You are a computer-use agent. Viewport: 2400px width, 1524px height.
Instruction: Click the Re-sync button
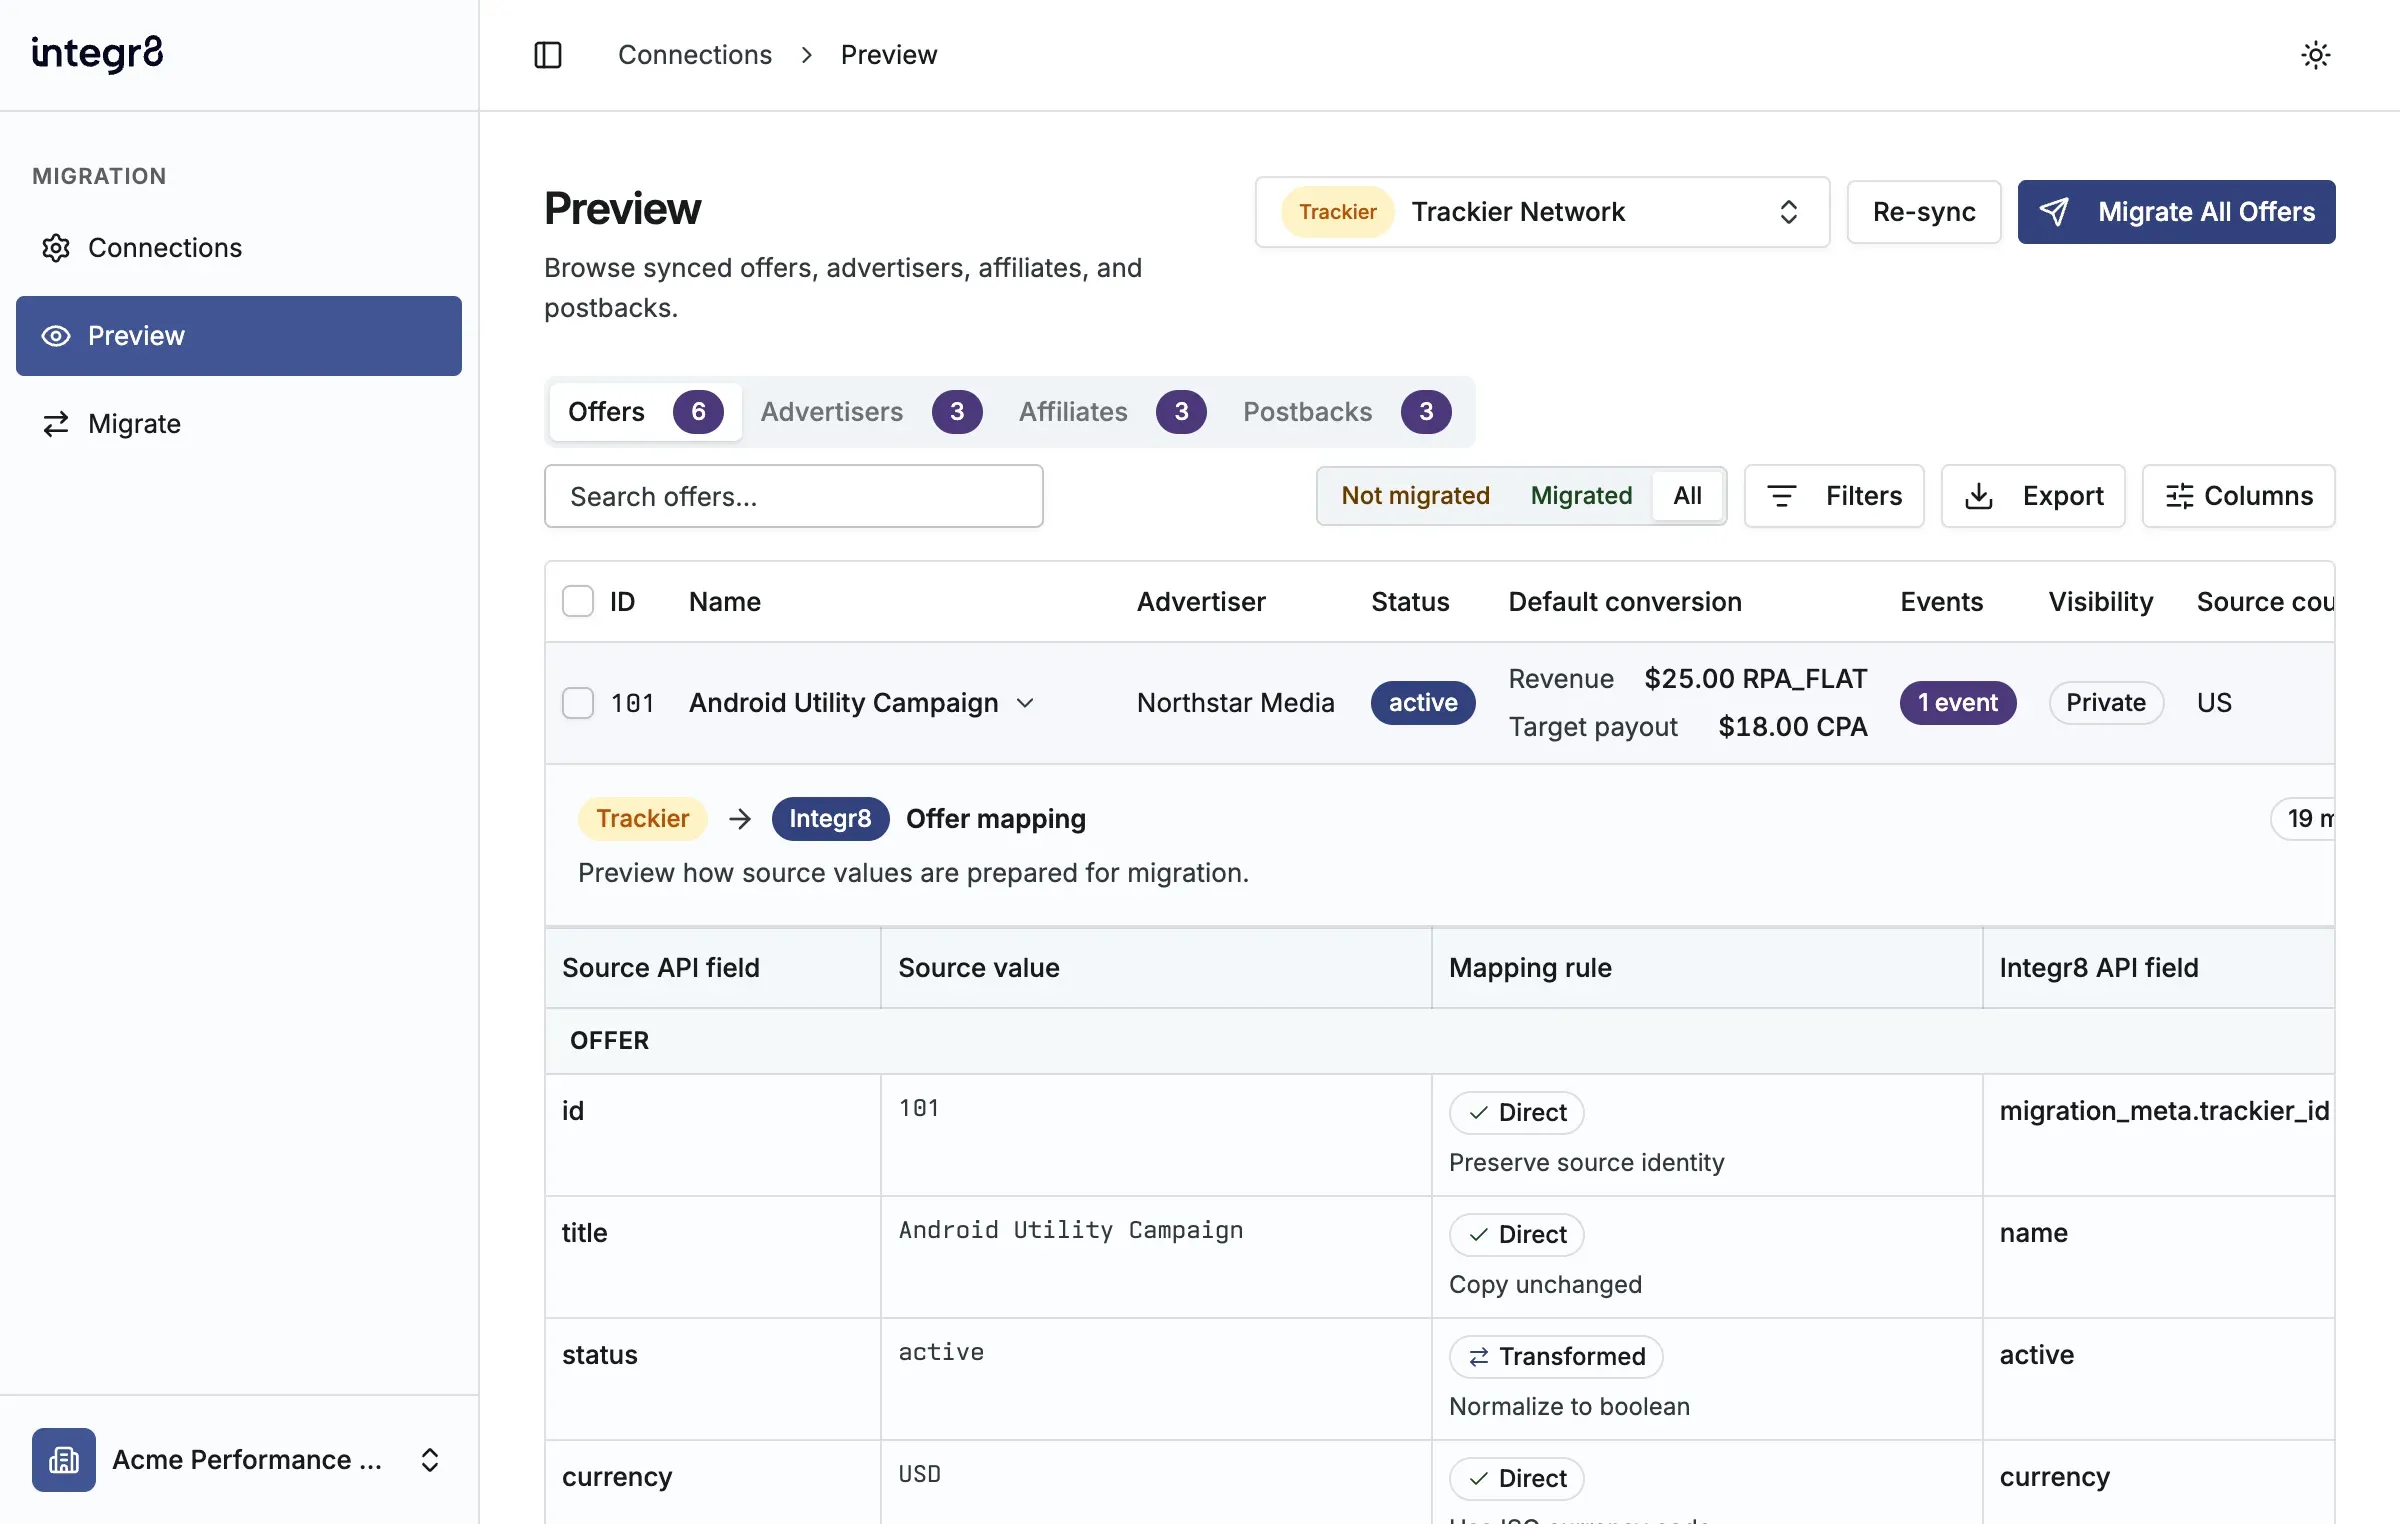[x=1923, y=212]
